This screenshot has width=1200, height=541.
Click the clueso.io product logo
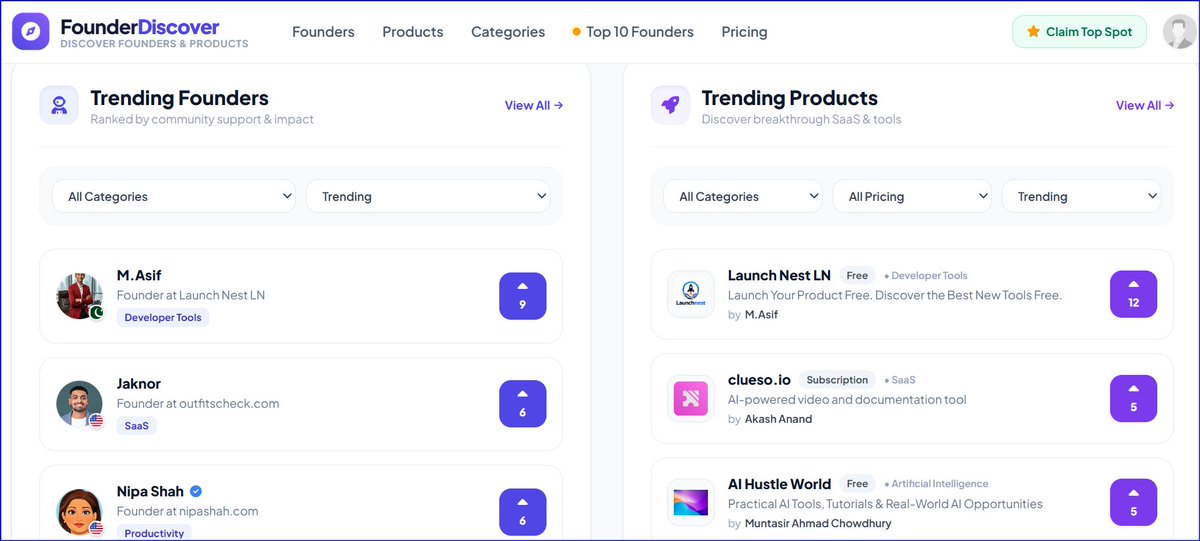coord(692,398)
